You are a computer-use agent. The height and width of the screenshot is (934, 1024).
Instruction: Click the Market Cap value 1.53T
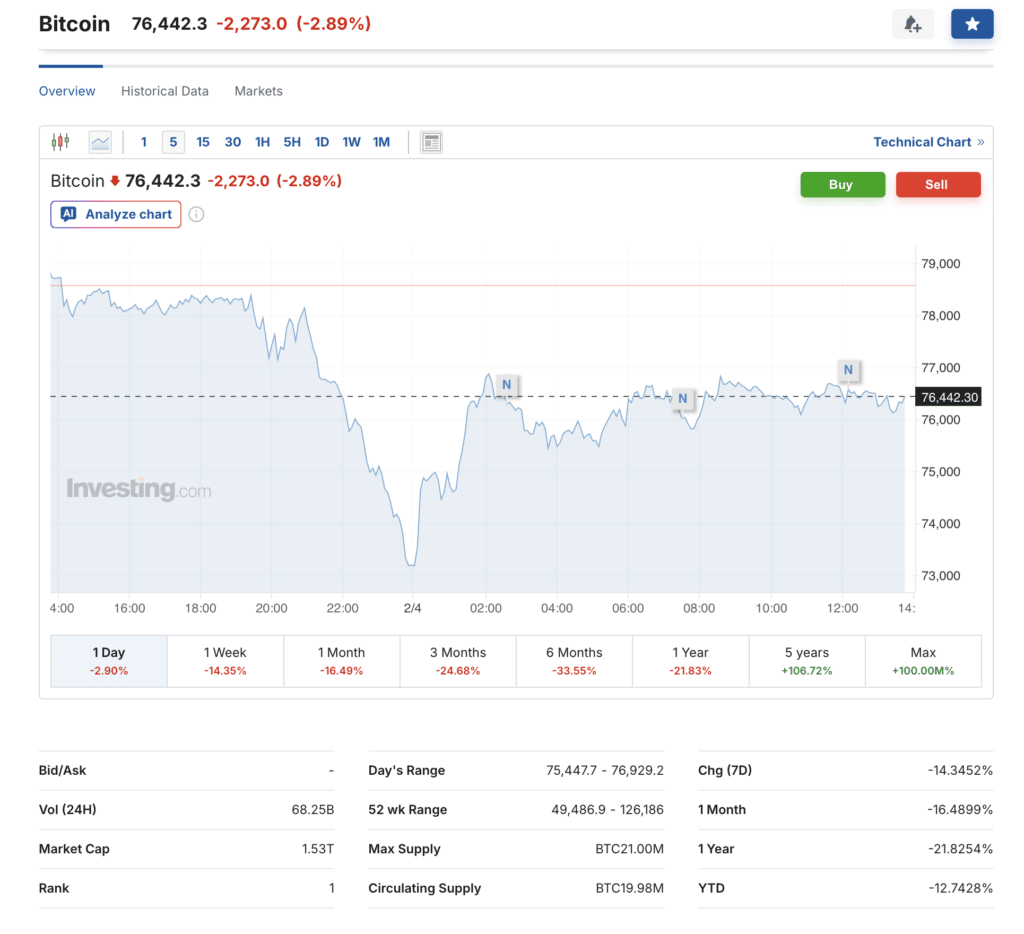click(317, 848)
